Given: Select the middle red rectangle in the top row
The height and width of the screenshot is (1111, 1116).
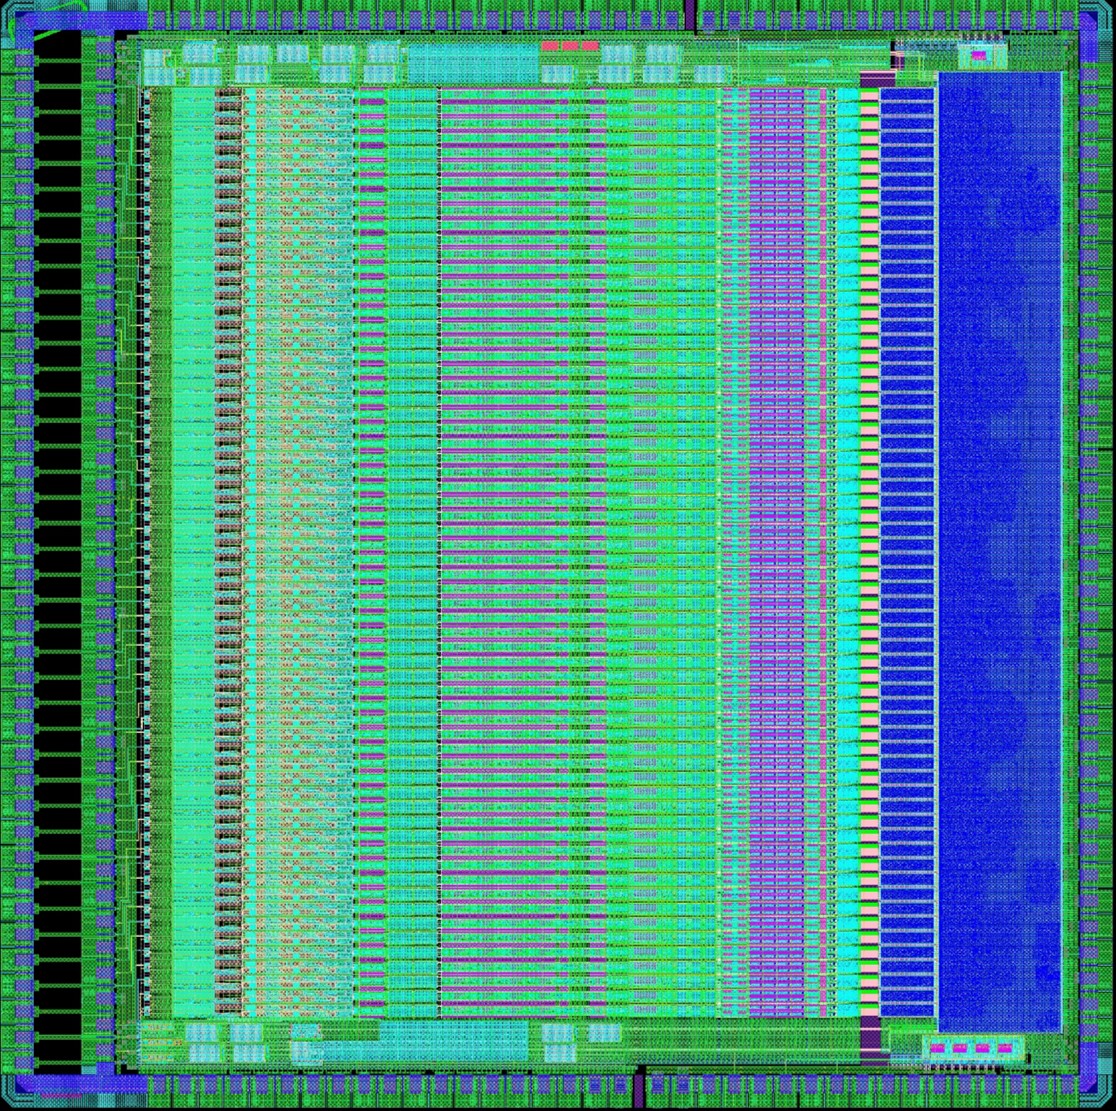Looking at the screenshot, I should (570, 46).
